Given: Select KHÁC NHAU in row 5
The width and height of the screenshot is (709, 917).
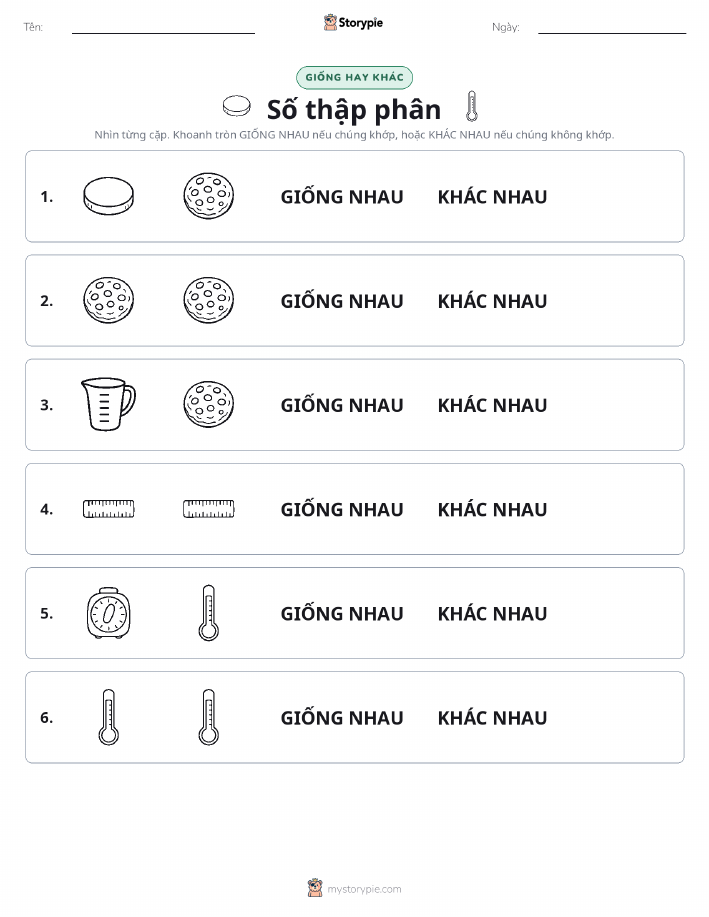Looking at the screenshot, I should pyautogui.click(x=493, y=613).
